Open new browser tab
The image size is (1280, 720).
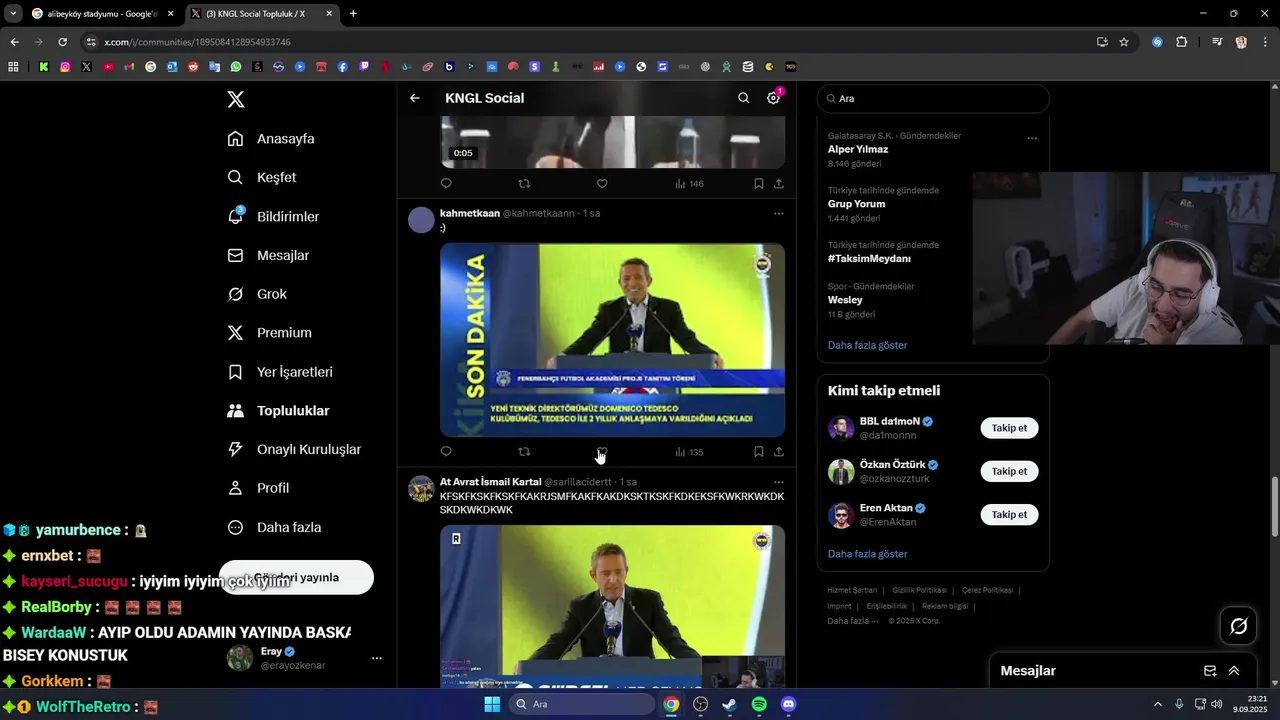pos(353,14)
